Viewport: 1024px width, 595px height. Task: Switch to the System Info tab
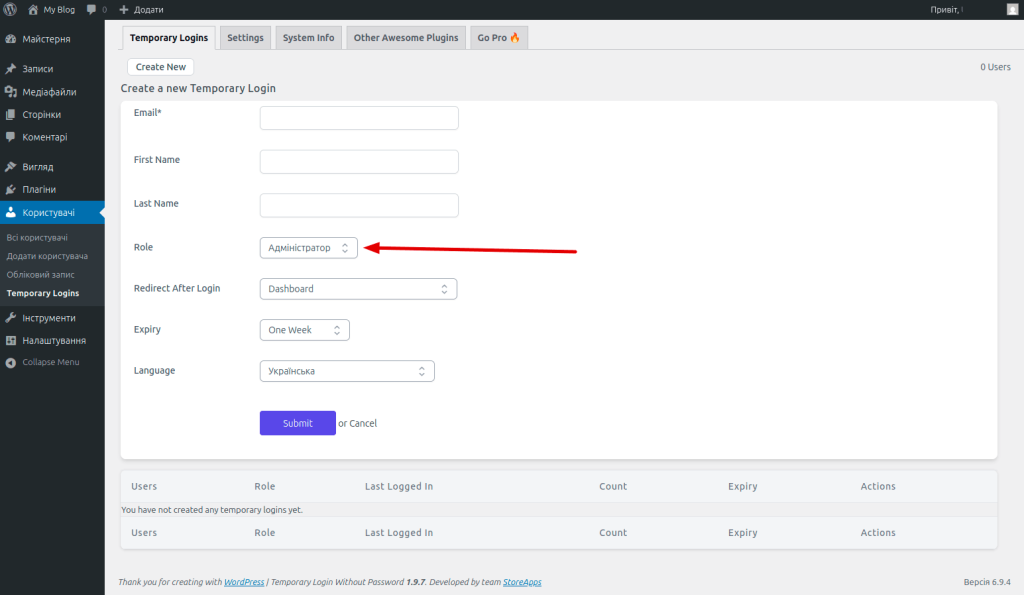[308, 38]
